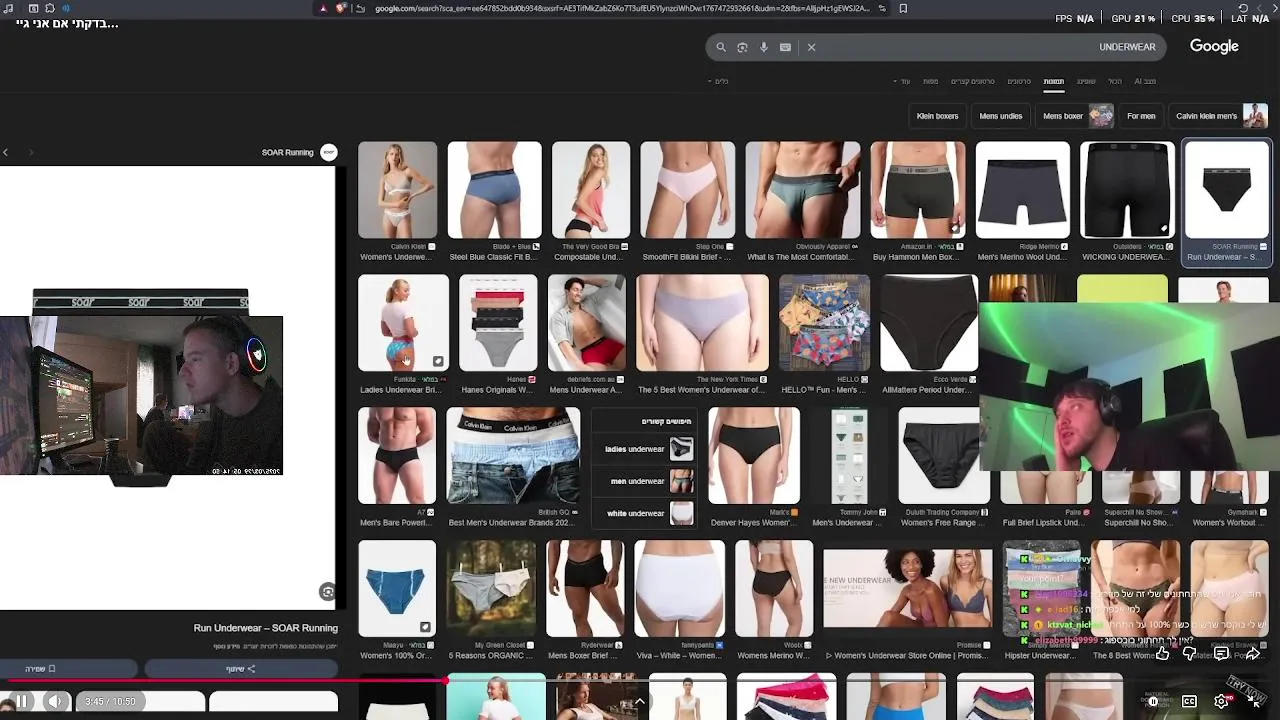Open 'Best Men's Underwear Brands' thumbnail
The width and height of the screenshot is (1280, 720).
pyautogui.click(x=513, y=456)
